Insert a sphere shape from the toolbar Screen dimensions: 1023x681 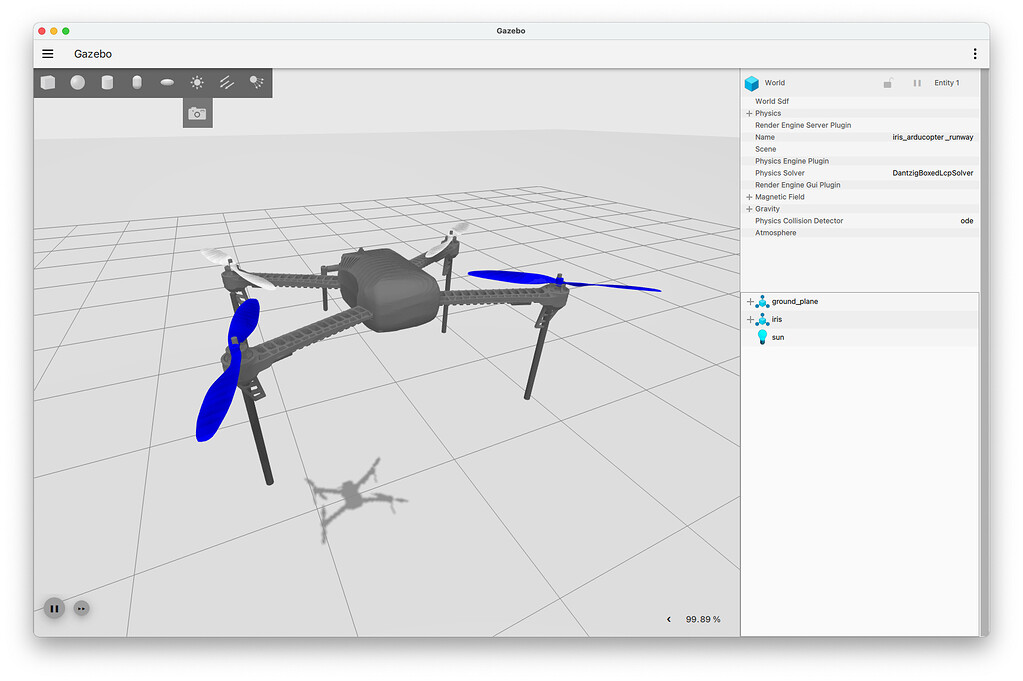pos(77,82)
